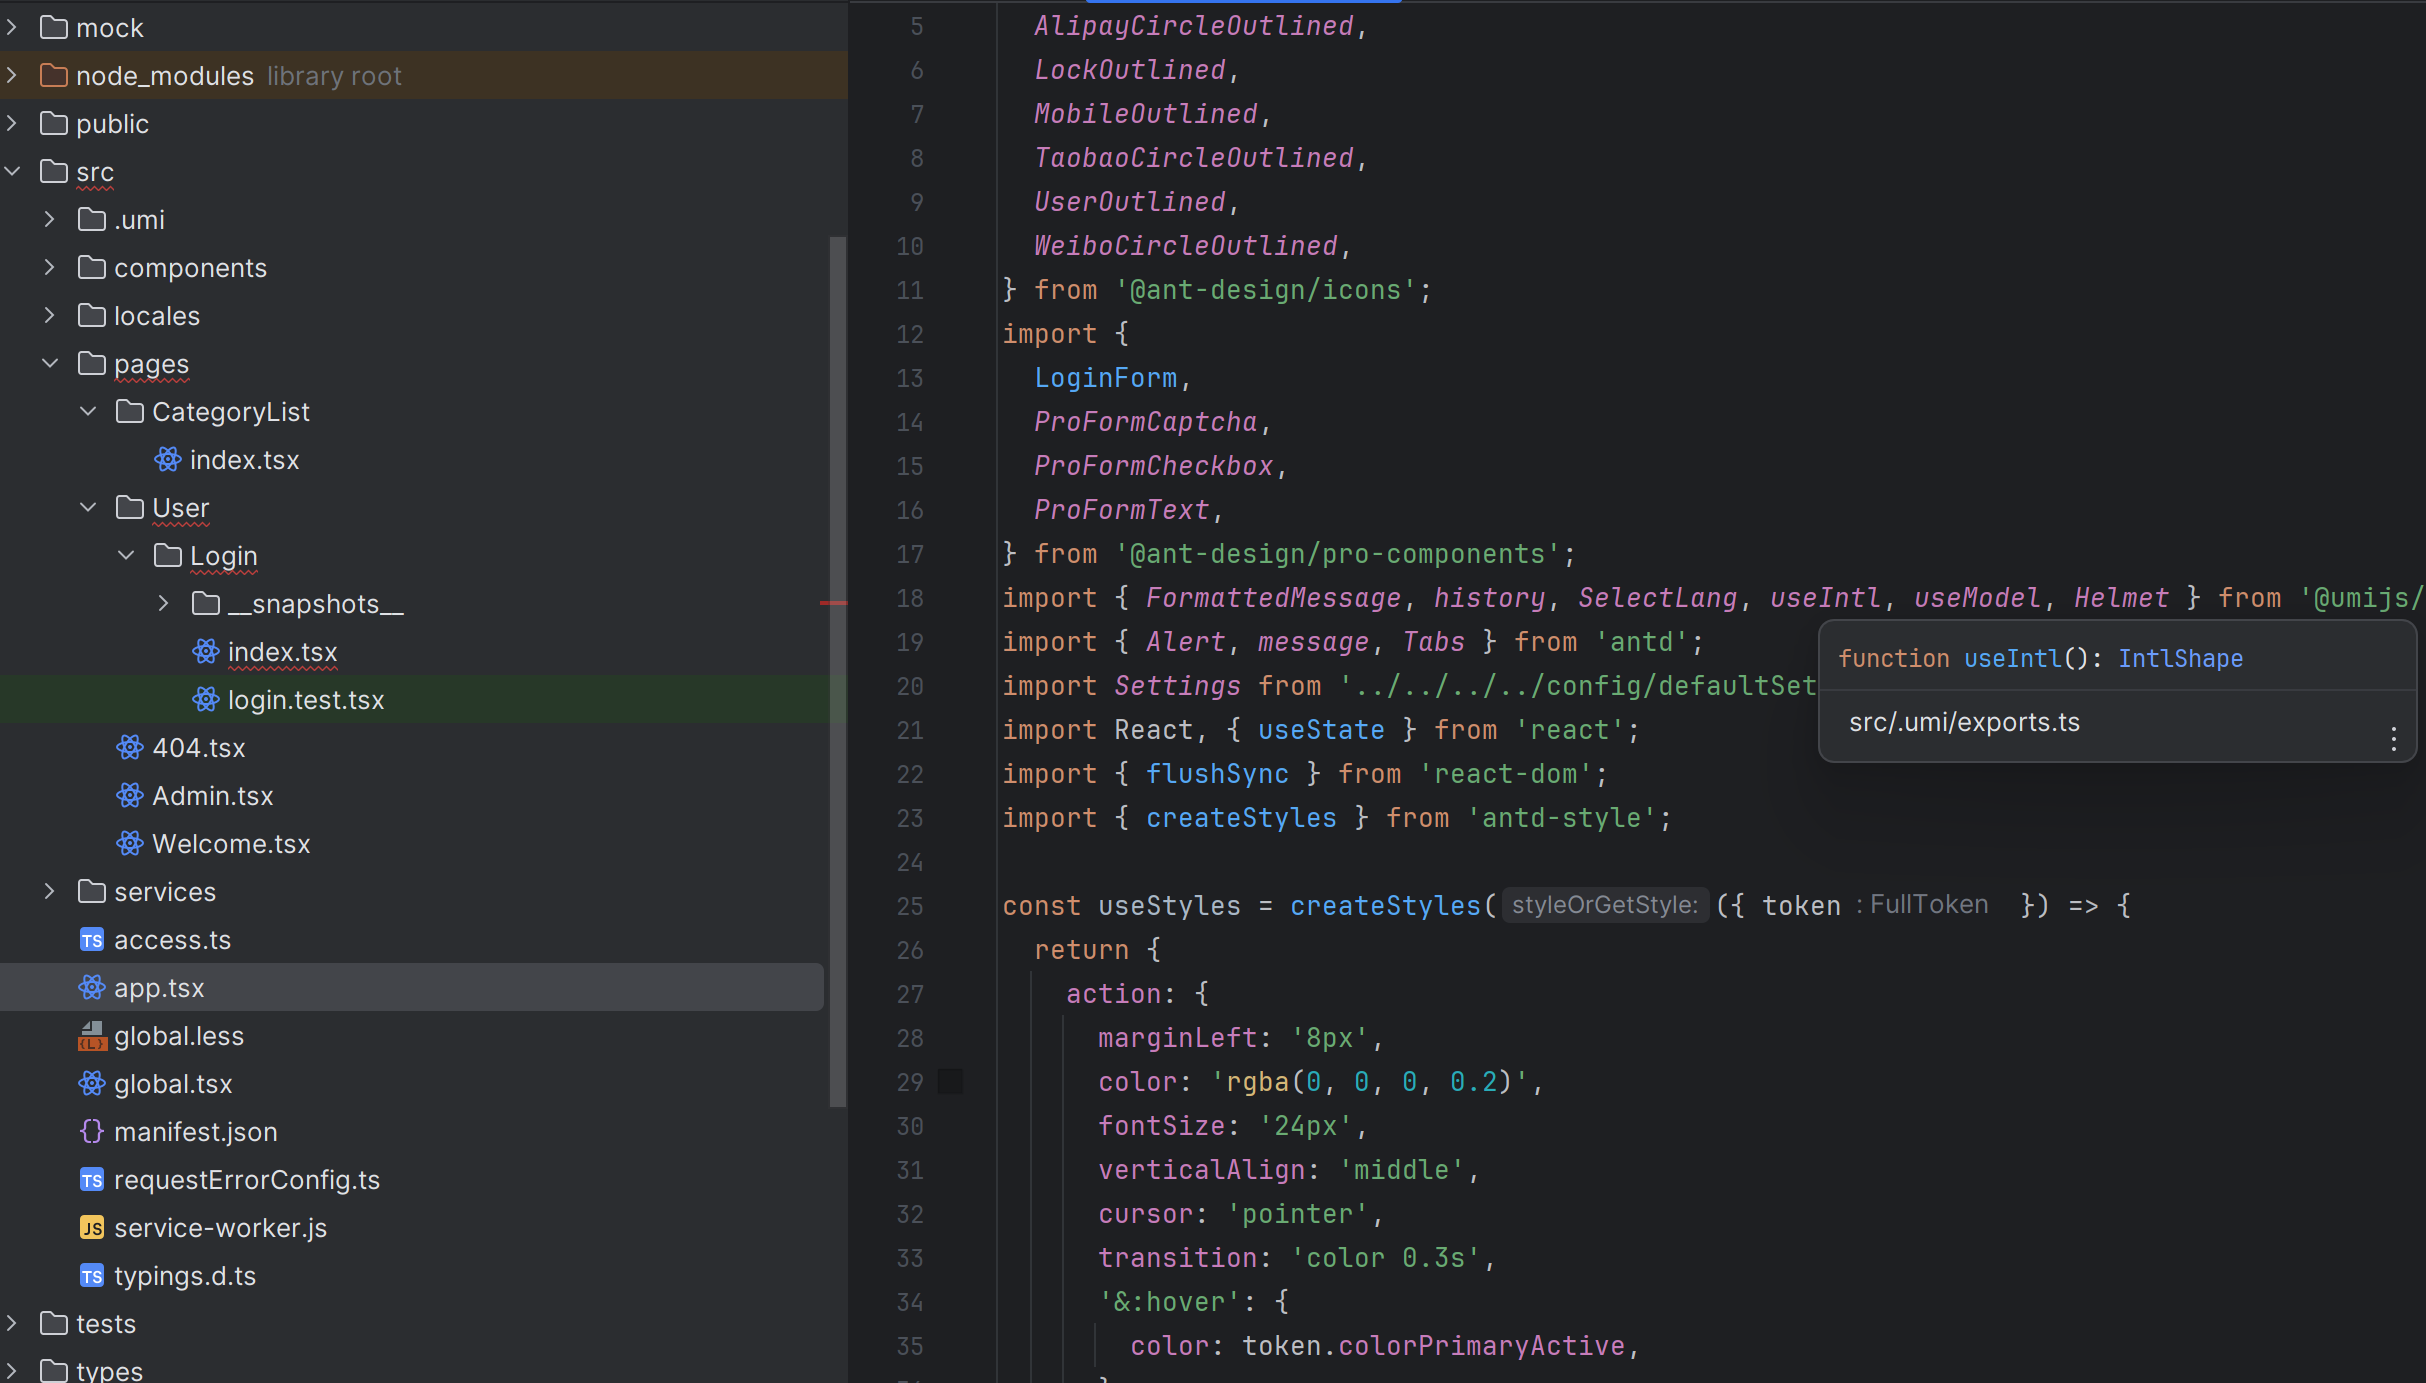Click the src folder icon
Viewport: 2426px width, 1383px height.
click(x=54, y=172)
